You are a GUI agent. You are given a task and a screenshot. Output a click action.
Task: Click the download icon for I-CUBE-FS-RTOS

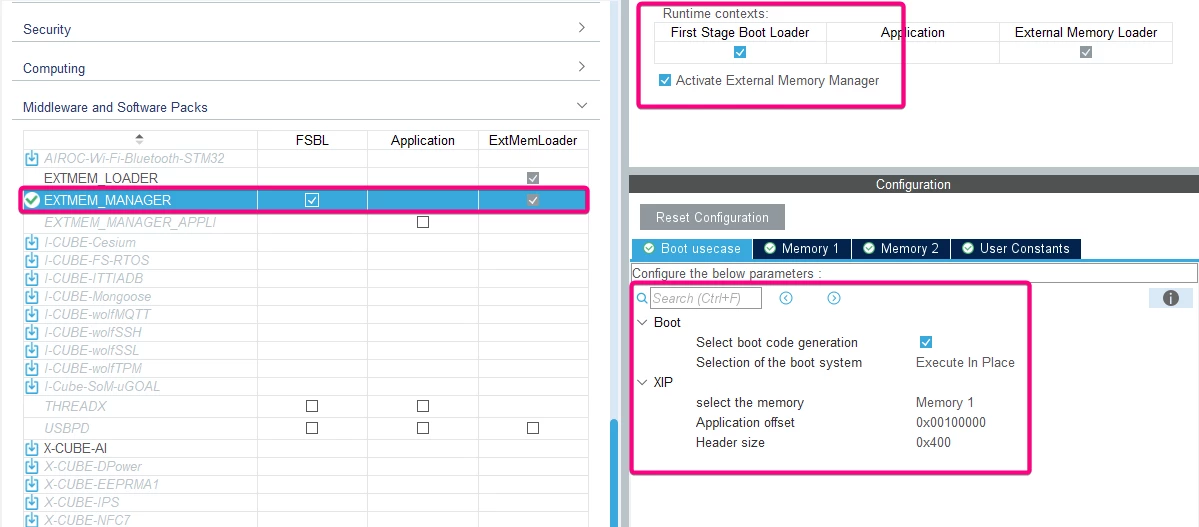(32, 260)
